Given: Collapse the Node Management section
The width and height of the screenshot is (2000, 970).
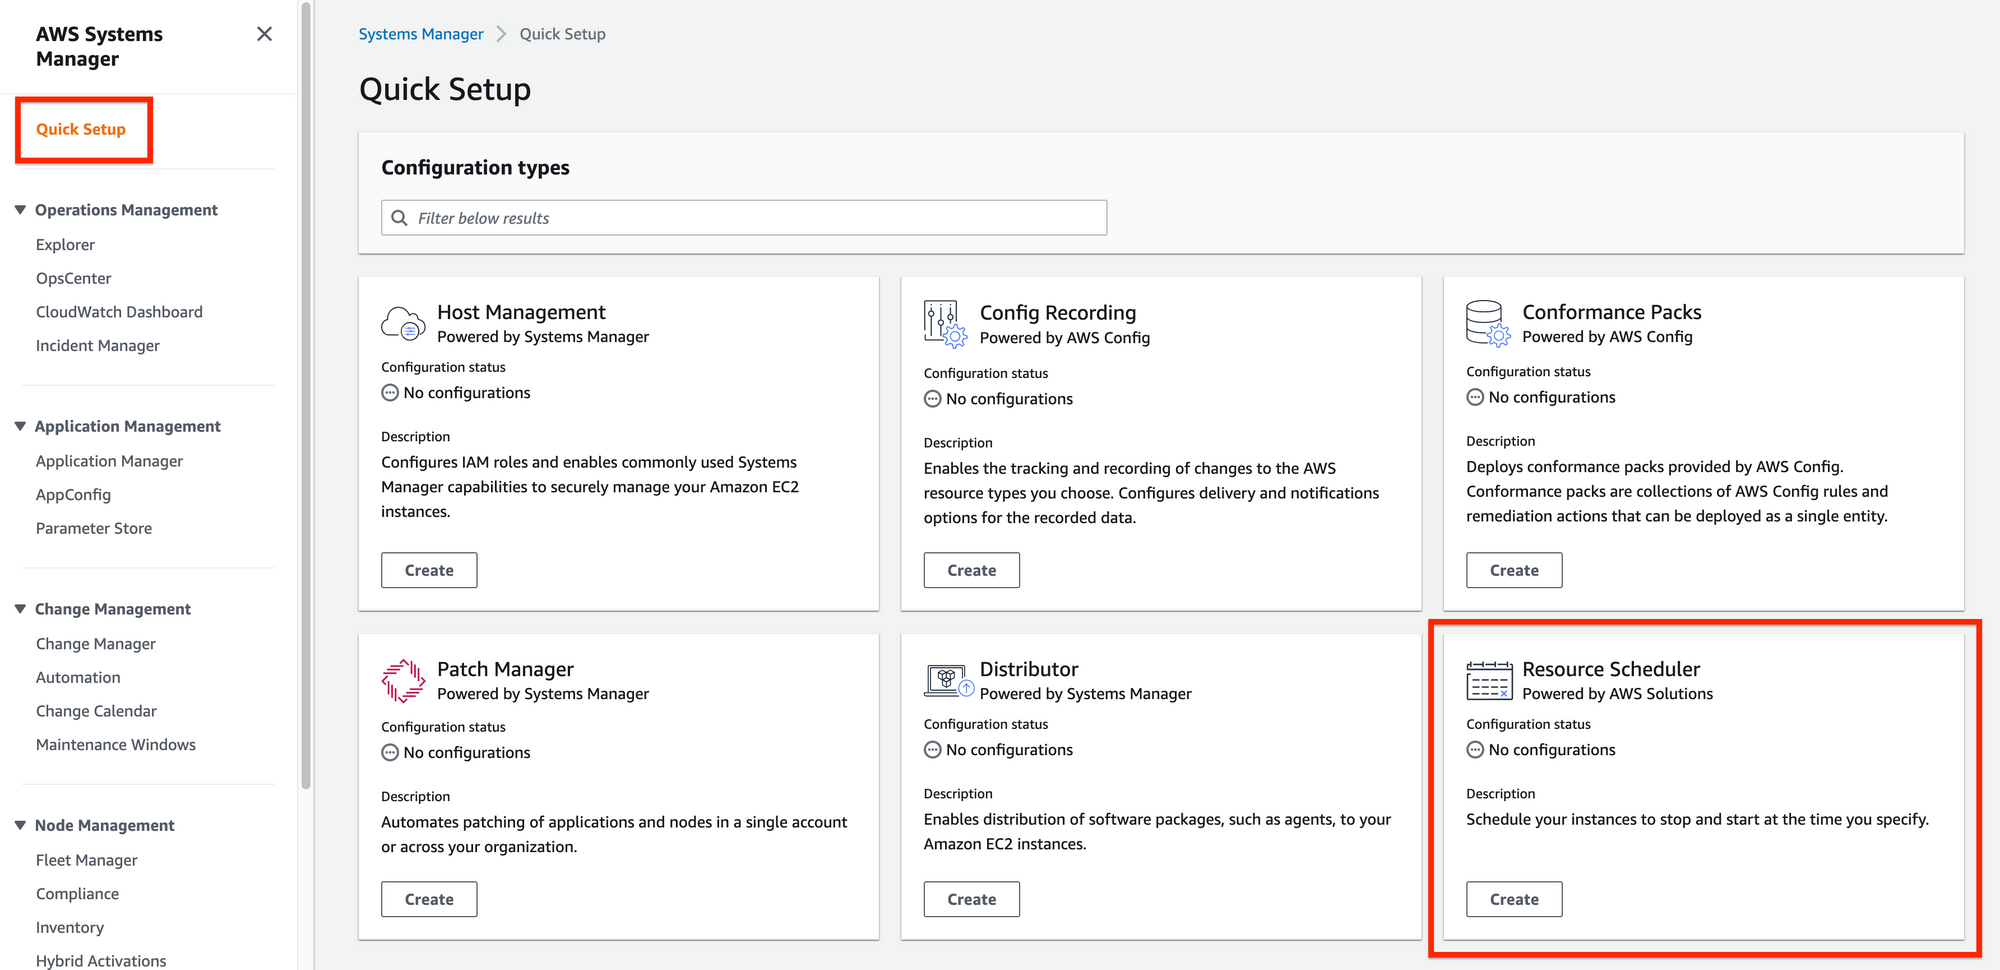Looking at the screenshot, I should pyautogui.click(x=20, y=825).
